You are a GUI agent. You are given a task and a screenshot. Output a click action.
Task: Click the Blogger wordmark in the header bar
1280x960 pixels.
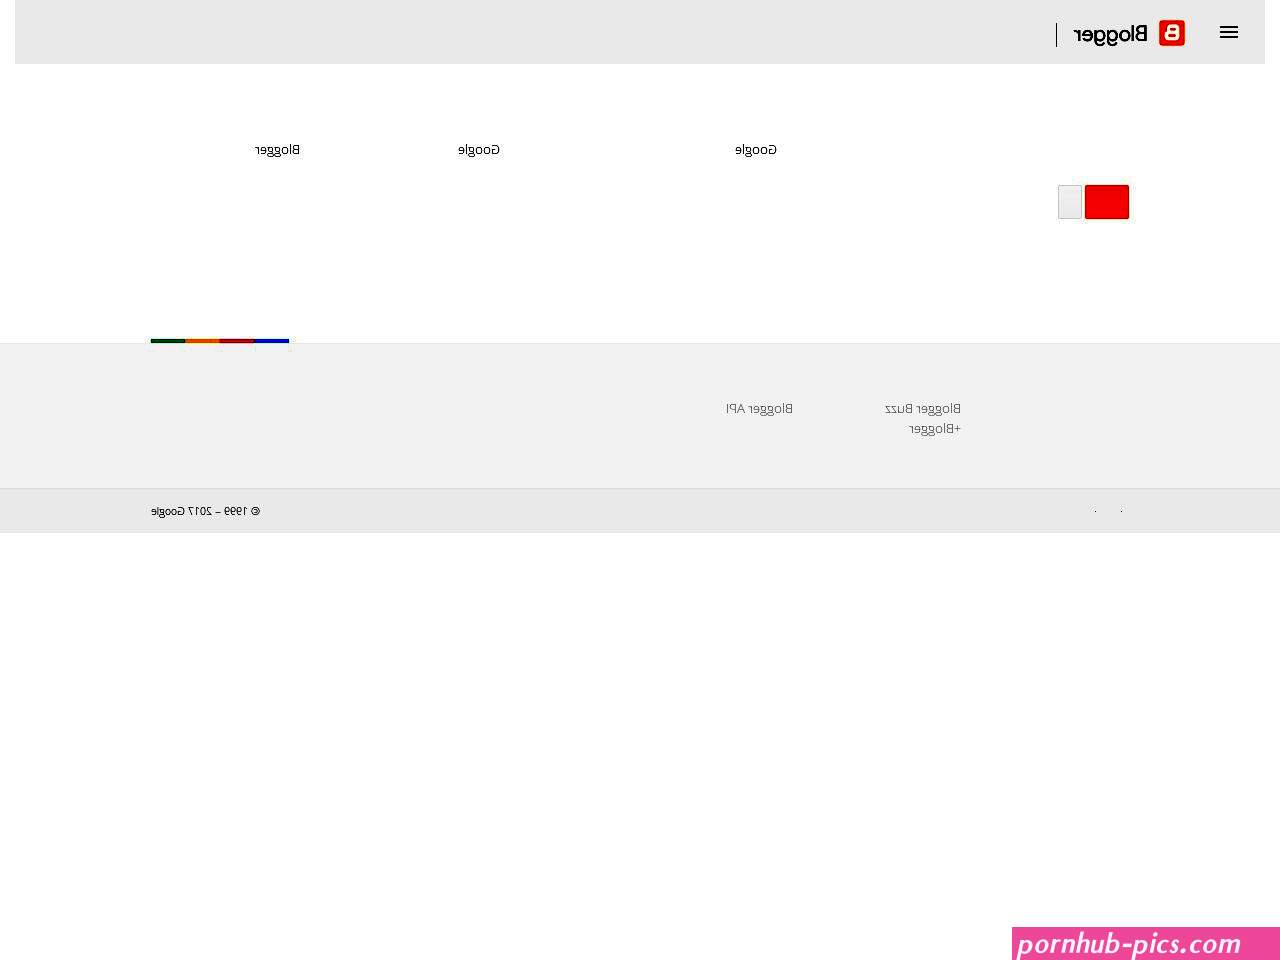pos(1111,34)
